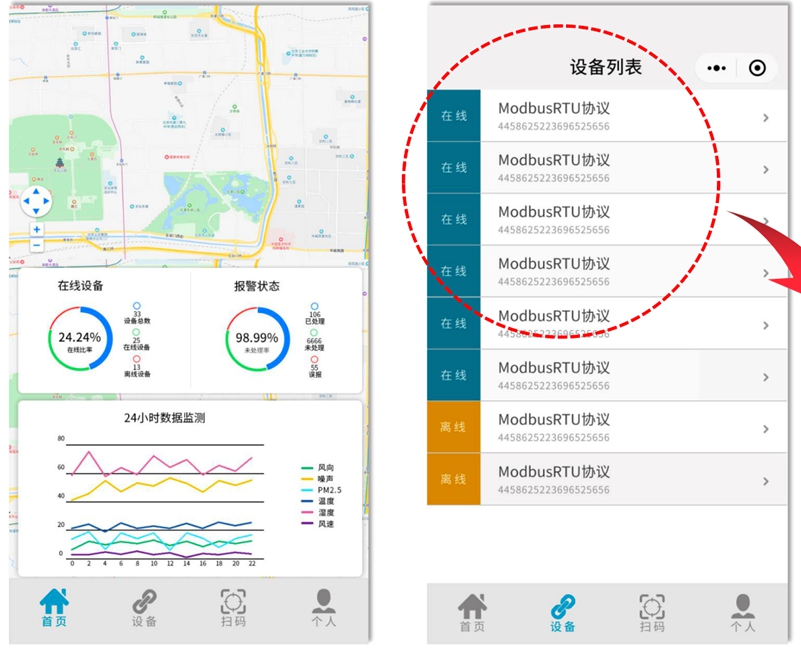This screenshot has width=801, height=648.
Task: Switch to the gray 首页 tab below the device list
Action: (x=472, y=612)
